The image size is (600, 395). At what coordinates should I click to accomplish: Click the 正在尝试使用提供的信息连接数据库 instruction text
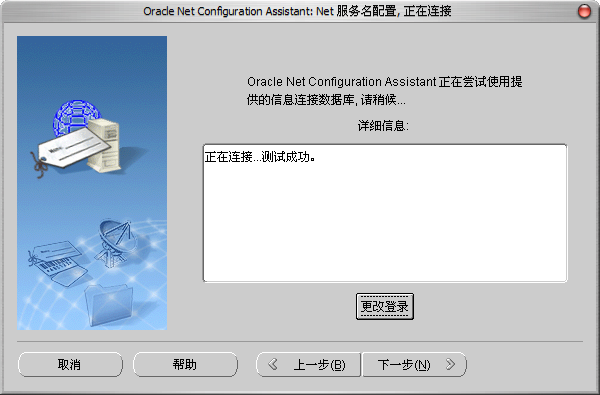point(385,91)
